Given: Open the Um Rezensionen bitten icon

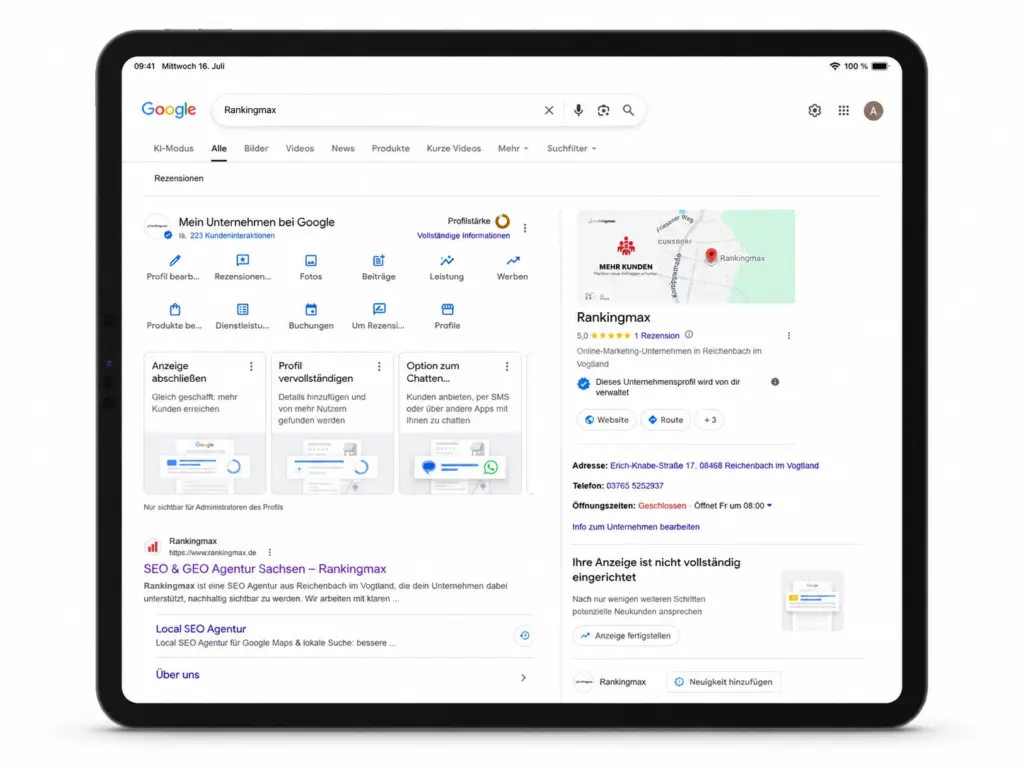Looking at the screenshot, I should (379, 309).
